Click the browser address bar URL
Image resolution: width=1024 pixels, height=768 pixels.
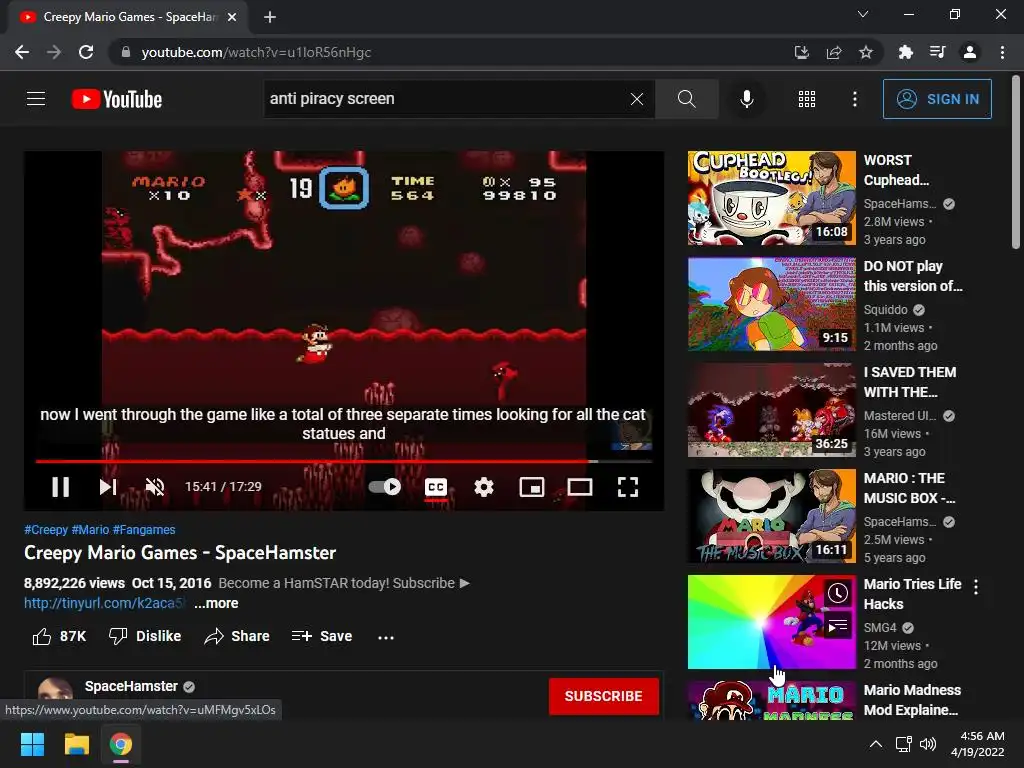point(256,52)
